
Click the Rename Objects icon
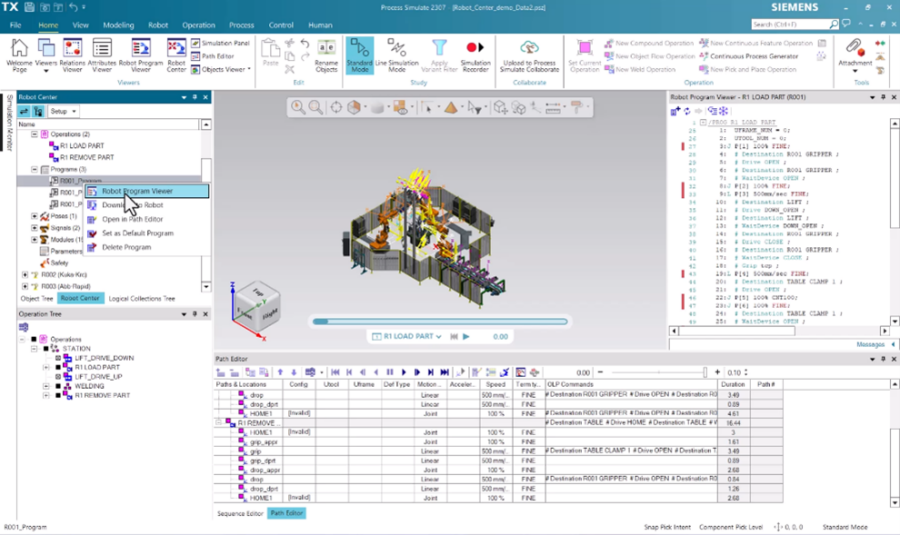pyautogui.click(x=327, y=55)
